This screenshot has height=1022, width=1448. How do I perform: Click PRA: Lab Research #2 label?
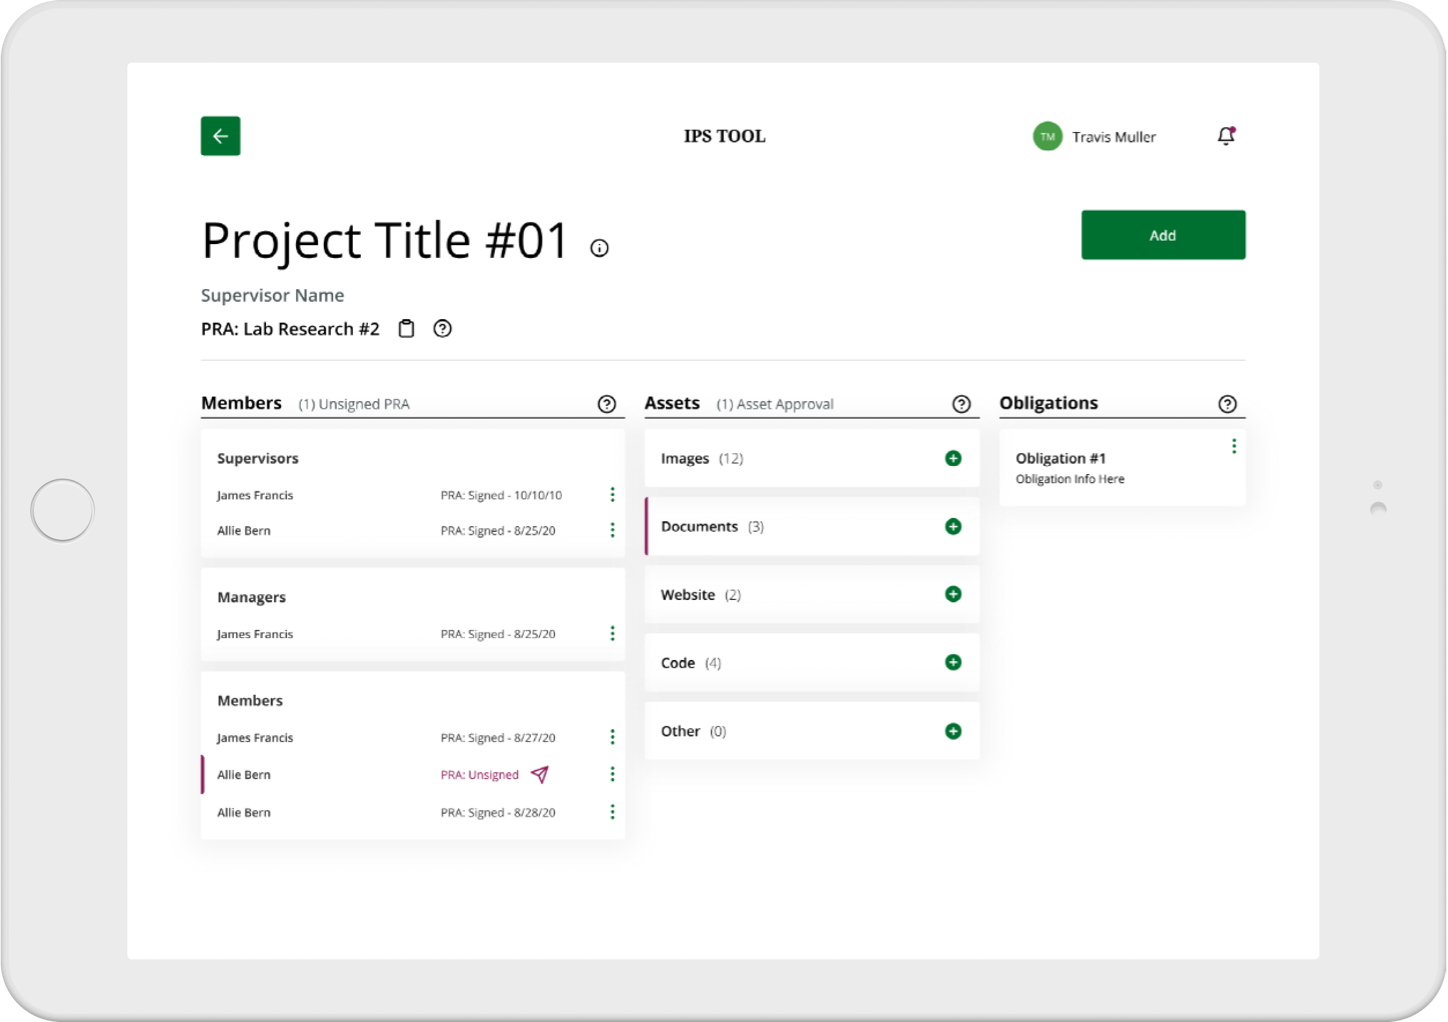point(290,329)
